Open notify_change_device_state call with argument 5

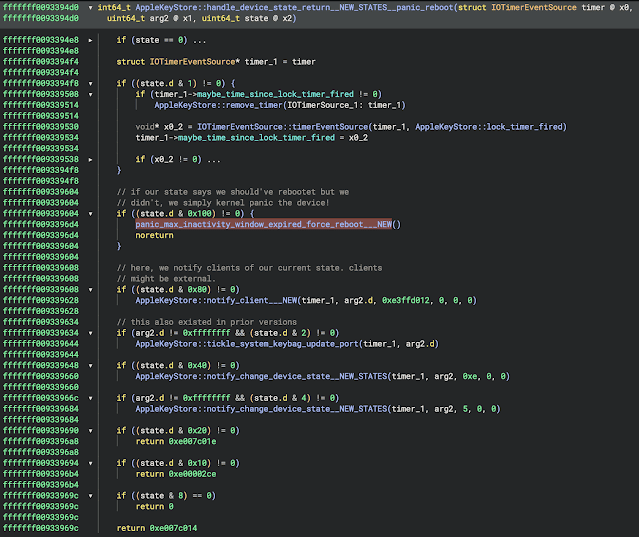coord(262,408)
